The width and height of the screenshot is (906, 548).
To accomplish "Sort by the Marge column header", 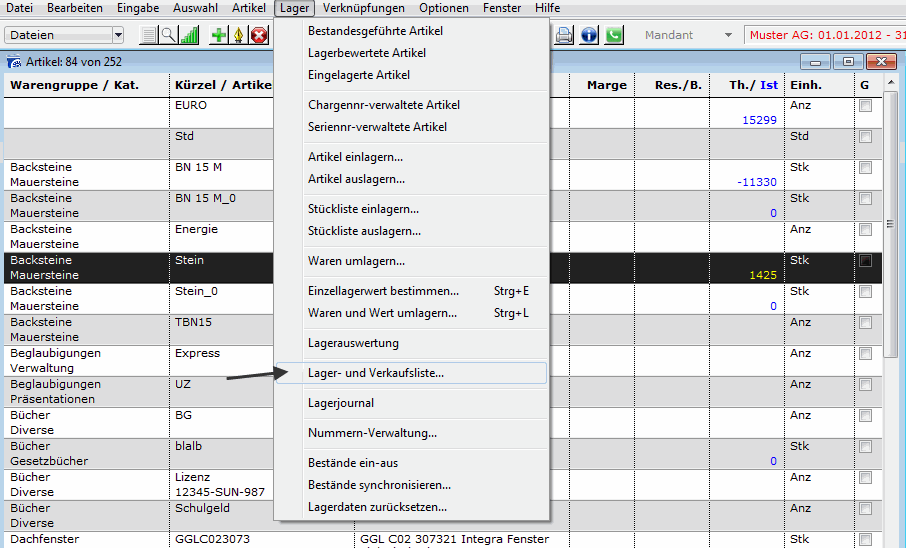I will pos(606,85).
